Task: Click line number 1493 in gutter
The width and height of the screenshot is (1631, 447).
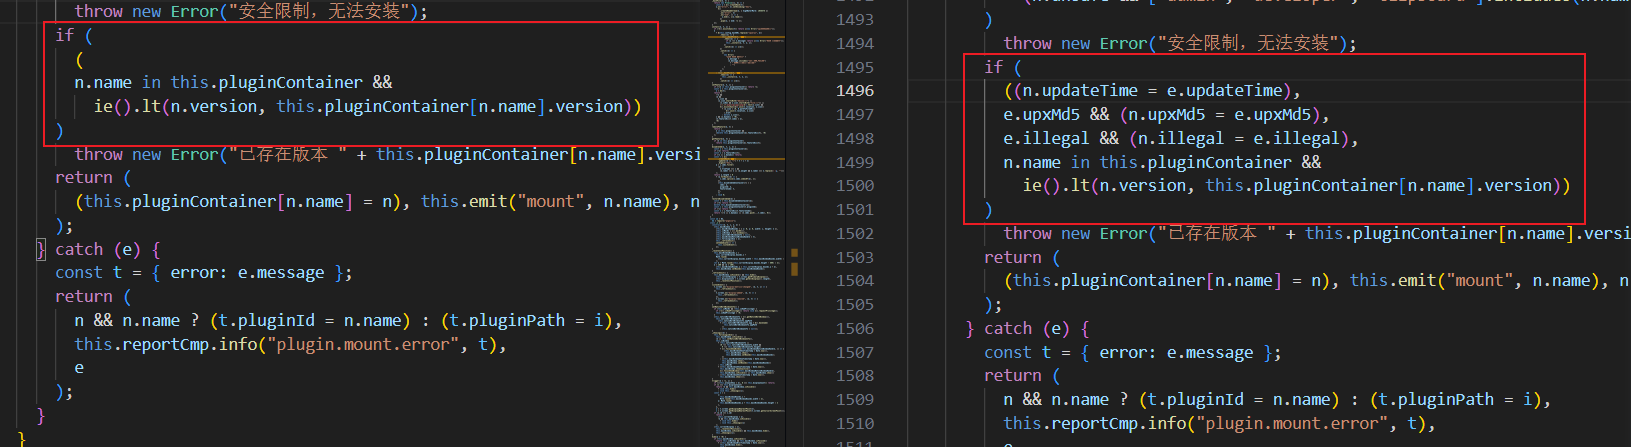Action: 854,20
